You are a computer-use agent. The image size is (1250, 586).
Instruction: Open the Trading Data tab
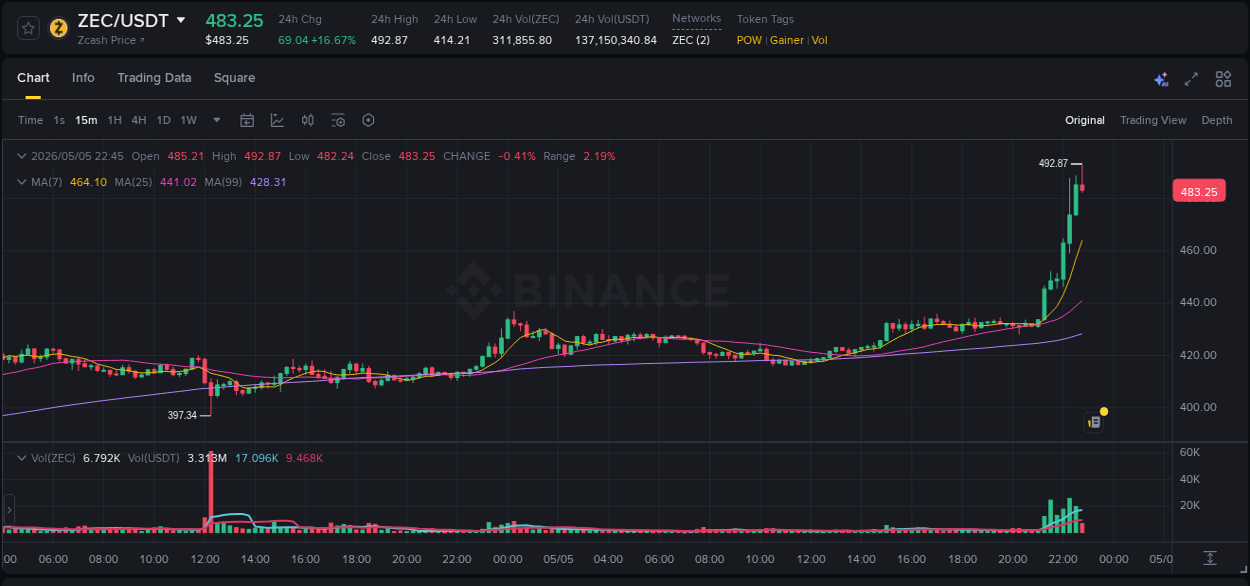click(x=154, y=78)
